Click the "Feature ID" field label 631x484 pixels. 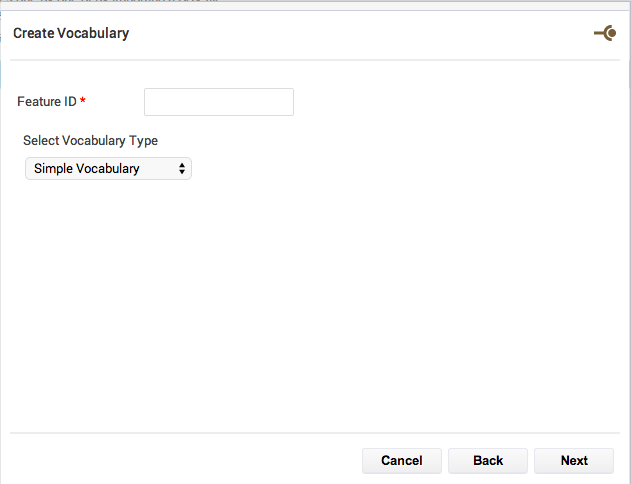(47, 101)
